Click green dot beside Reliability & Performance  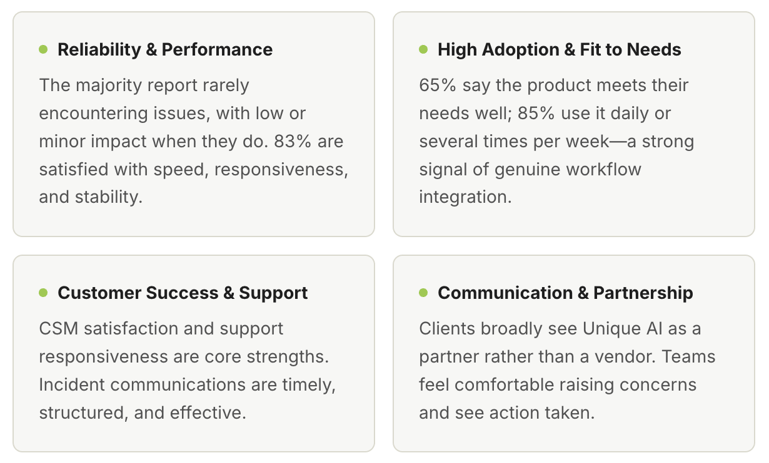point(43,49)
